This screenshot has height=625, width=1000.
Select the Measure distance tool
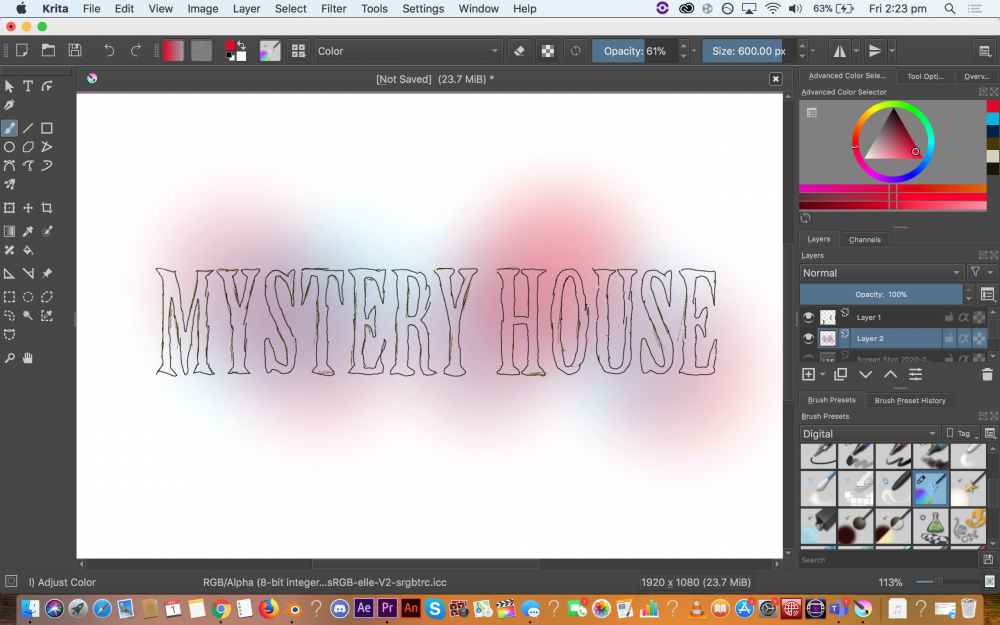(x=28, y=274)
